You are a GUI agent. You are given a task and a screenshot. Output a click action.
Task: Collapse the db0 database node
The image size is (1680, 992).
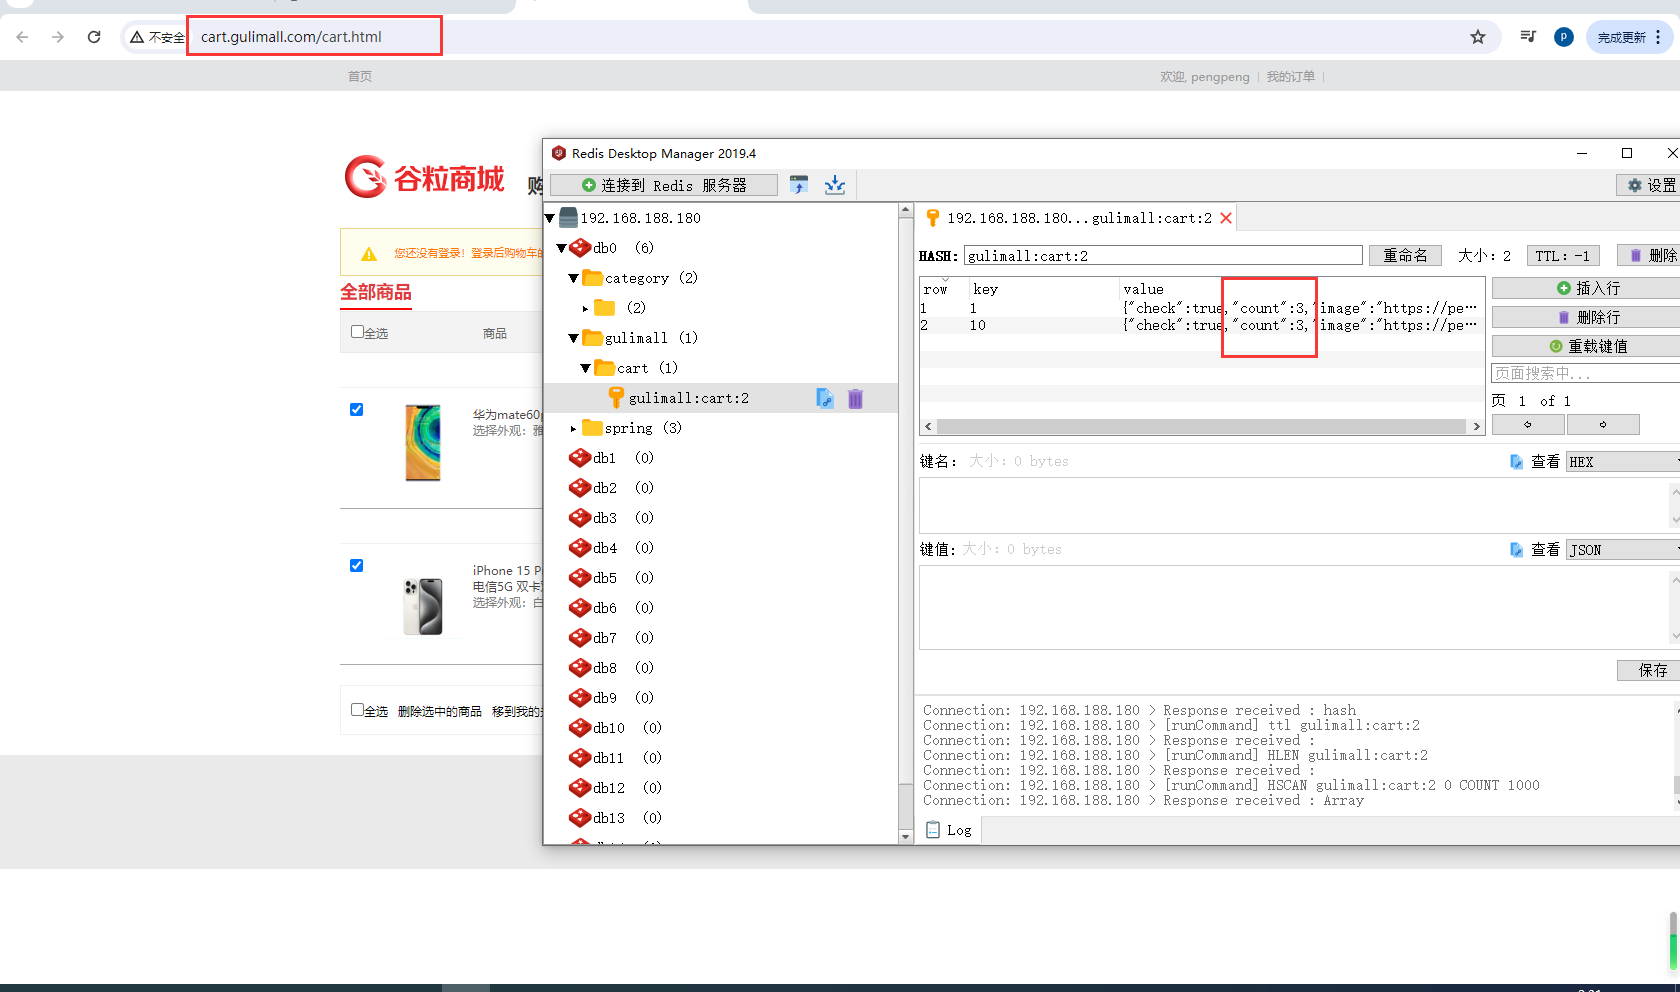[562, 248]
